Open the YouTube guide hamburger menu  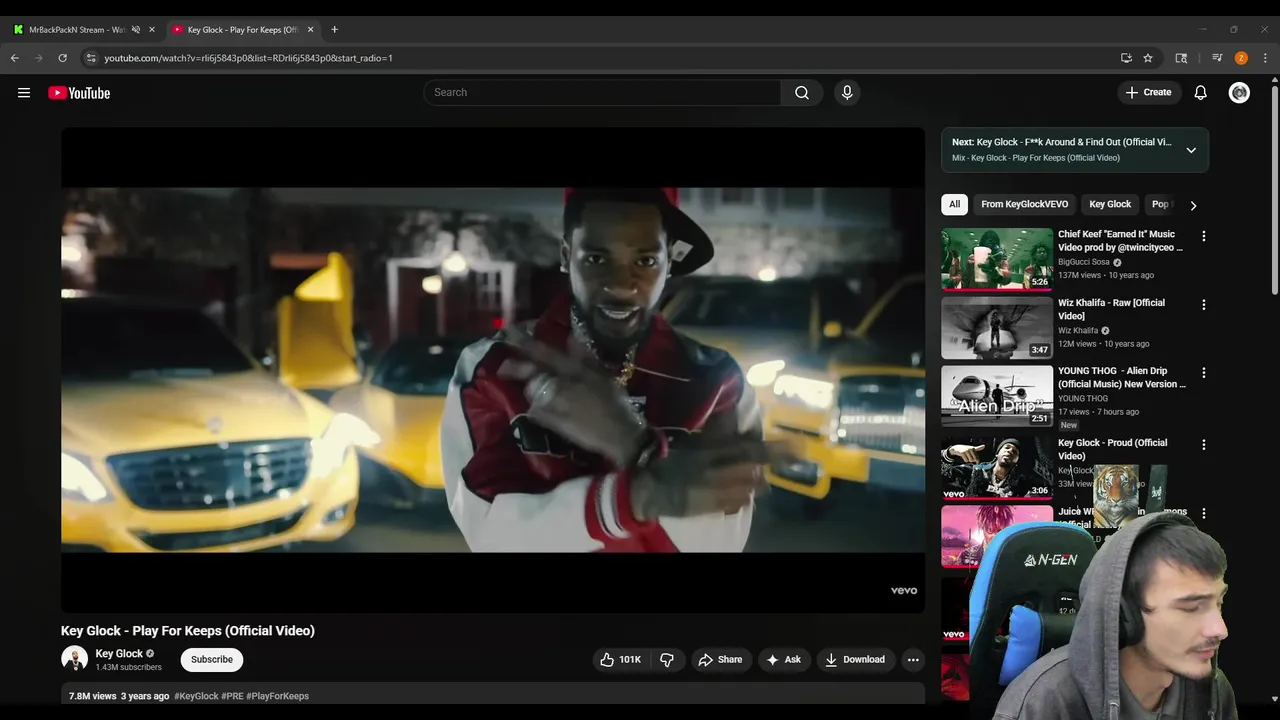pyautogui.click(x=24, y=93)
